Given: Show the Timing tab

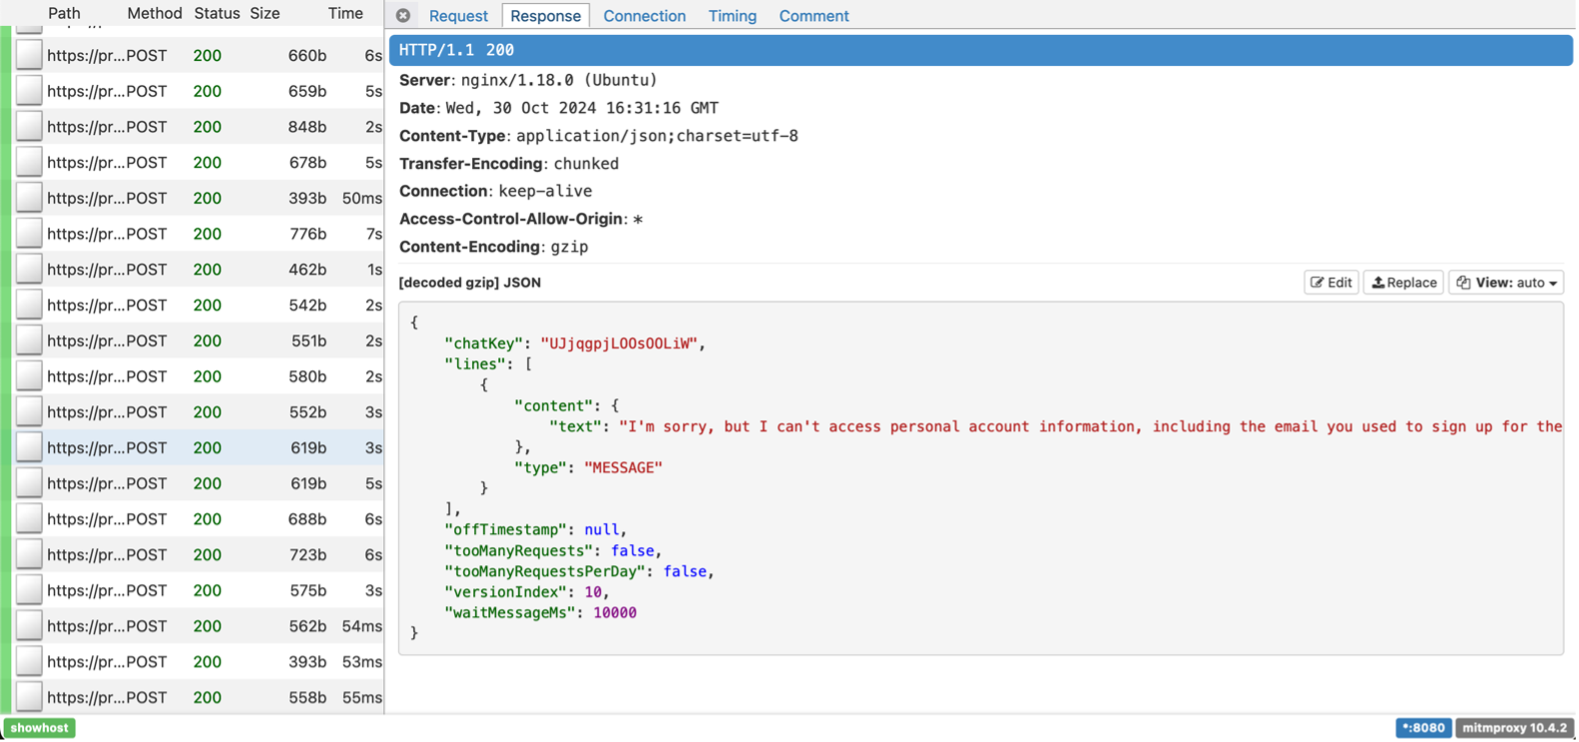Looking at the screenshot, I should [x=732, y=16].
